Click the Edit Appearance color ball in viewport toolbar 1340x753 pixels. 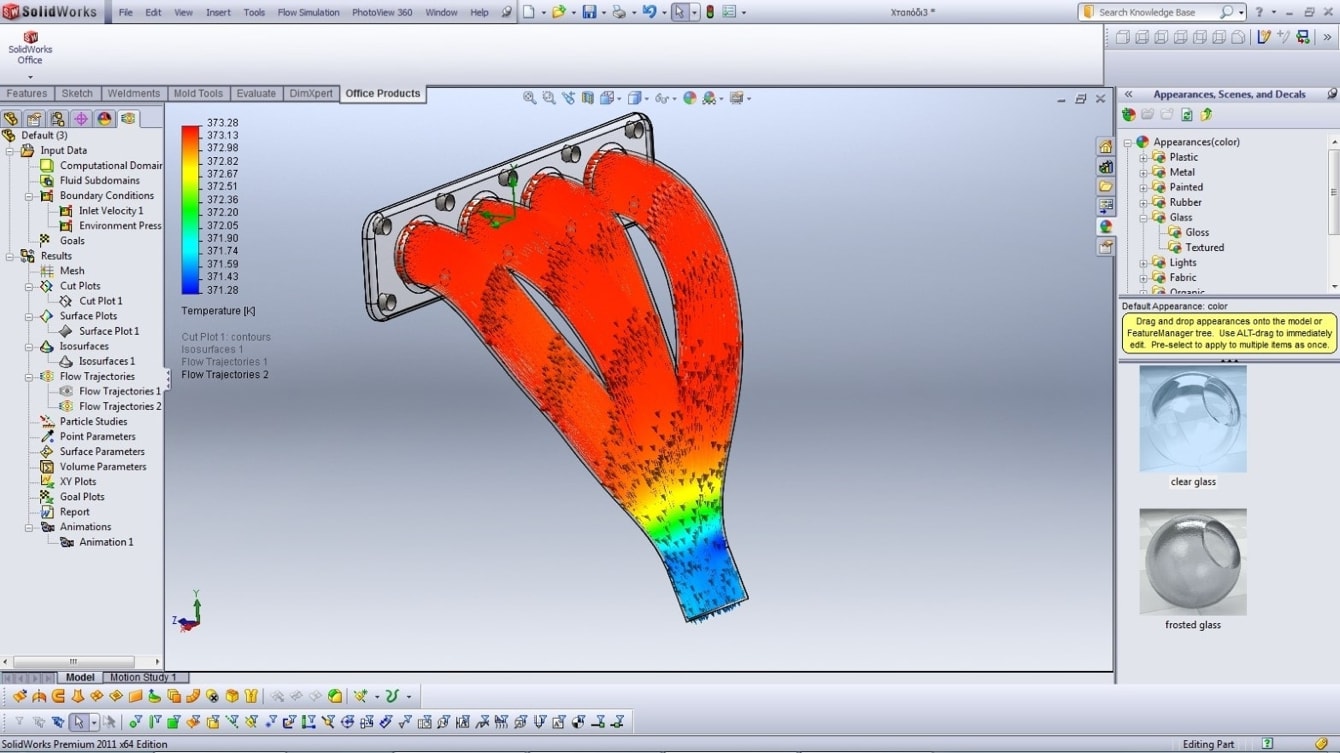(690, 98)
